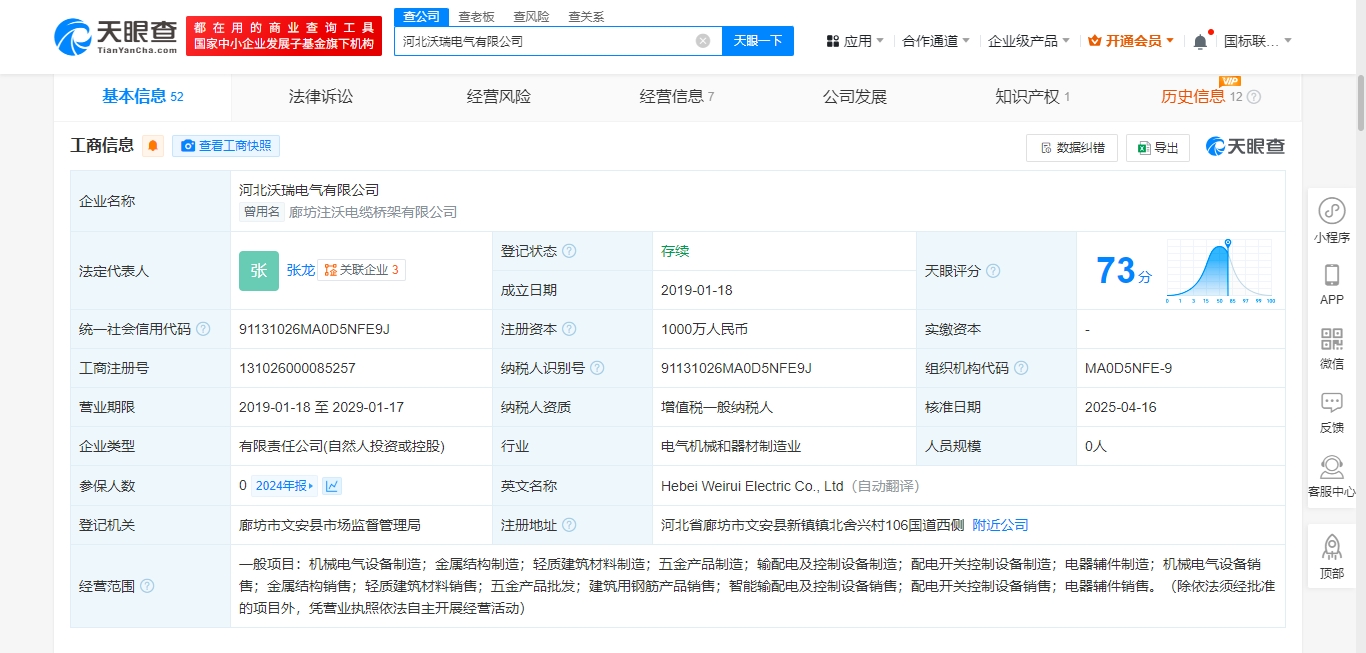Open the 张龙 legal representative link

301,270
